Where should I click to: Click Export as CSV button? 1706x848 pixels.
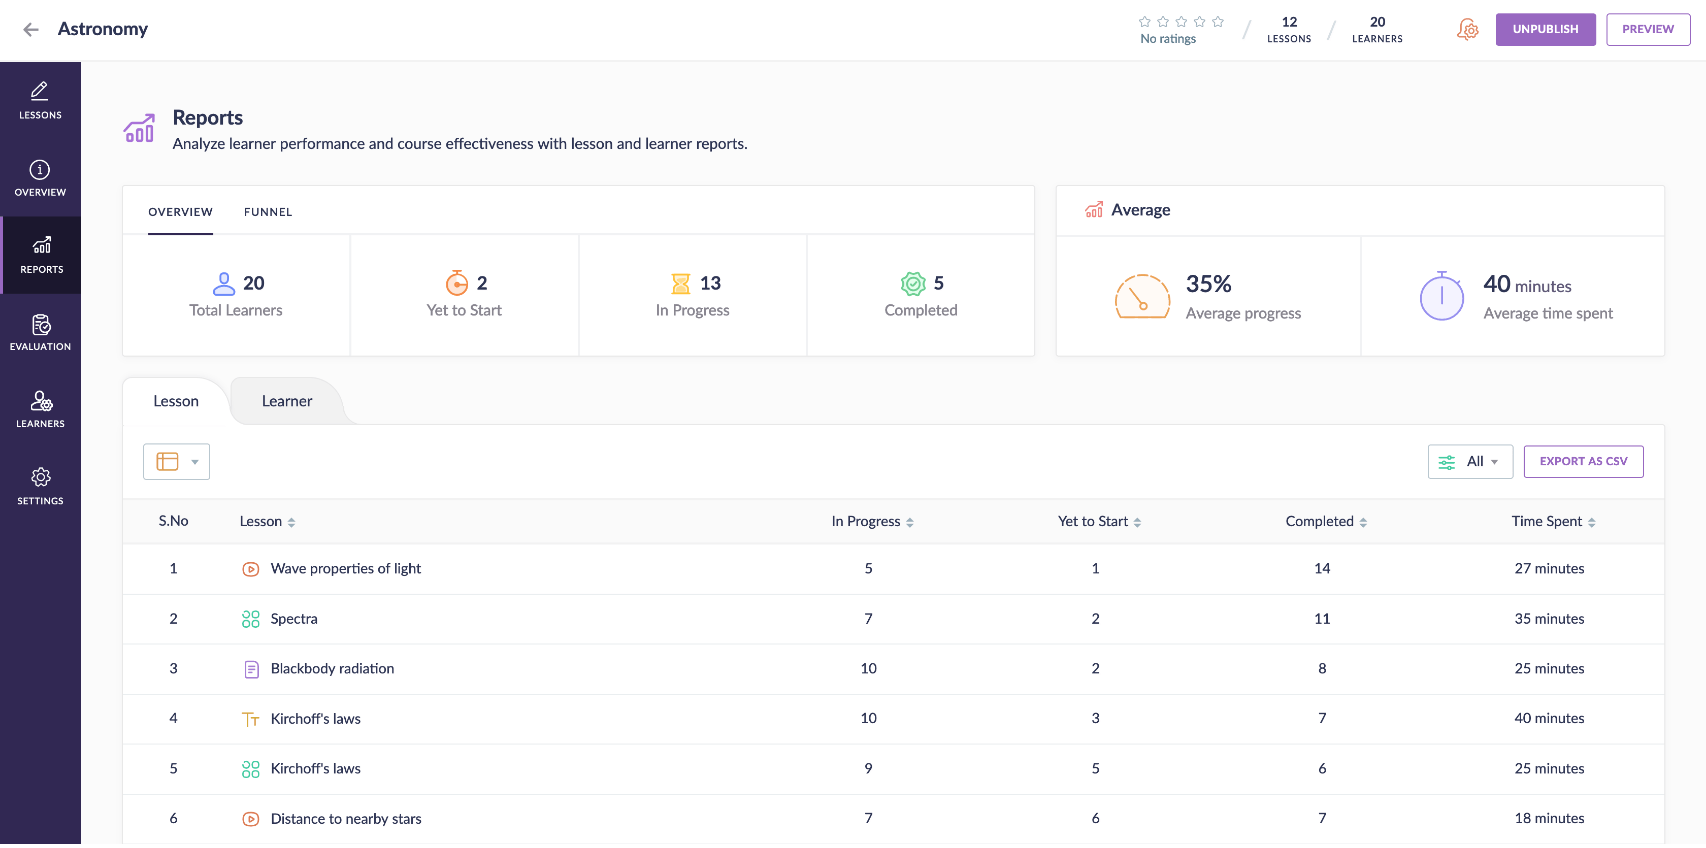coord(1583,462)
